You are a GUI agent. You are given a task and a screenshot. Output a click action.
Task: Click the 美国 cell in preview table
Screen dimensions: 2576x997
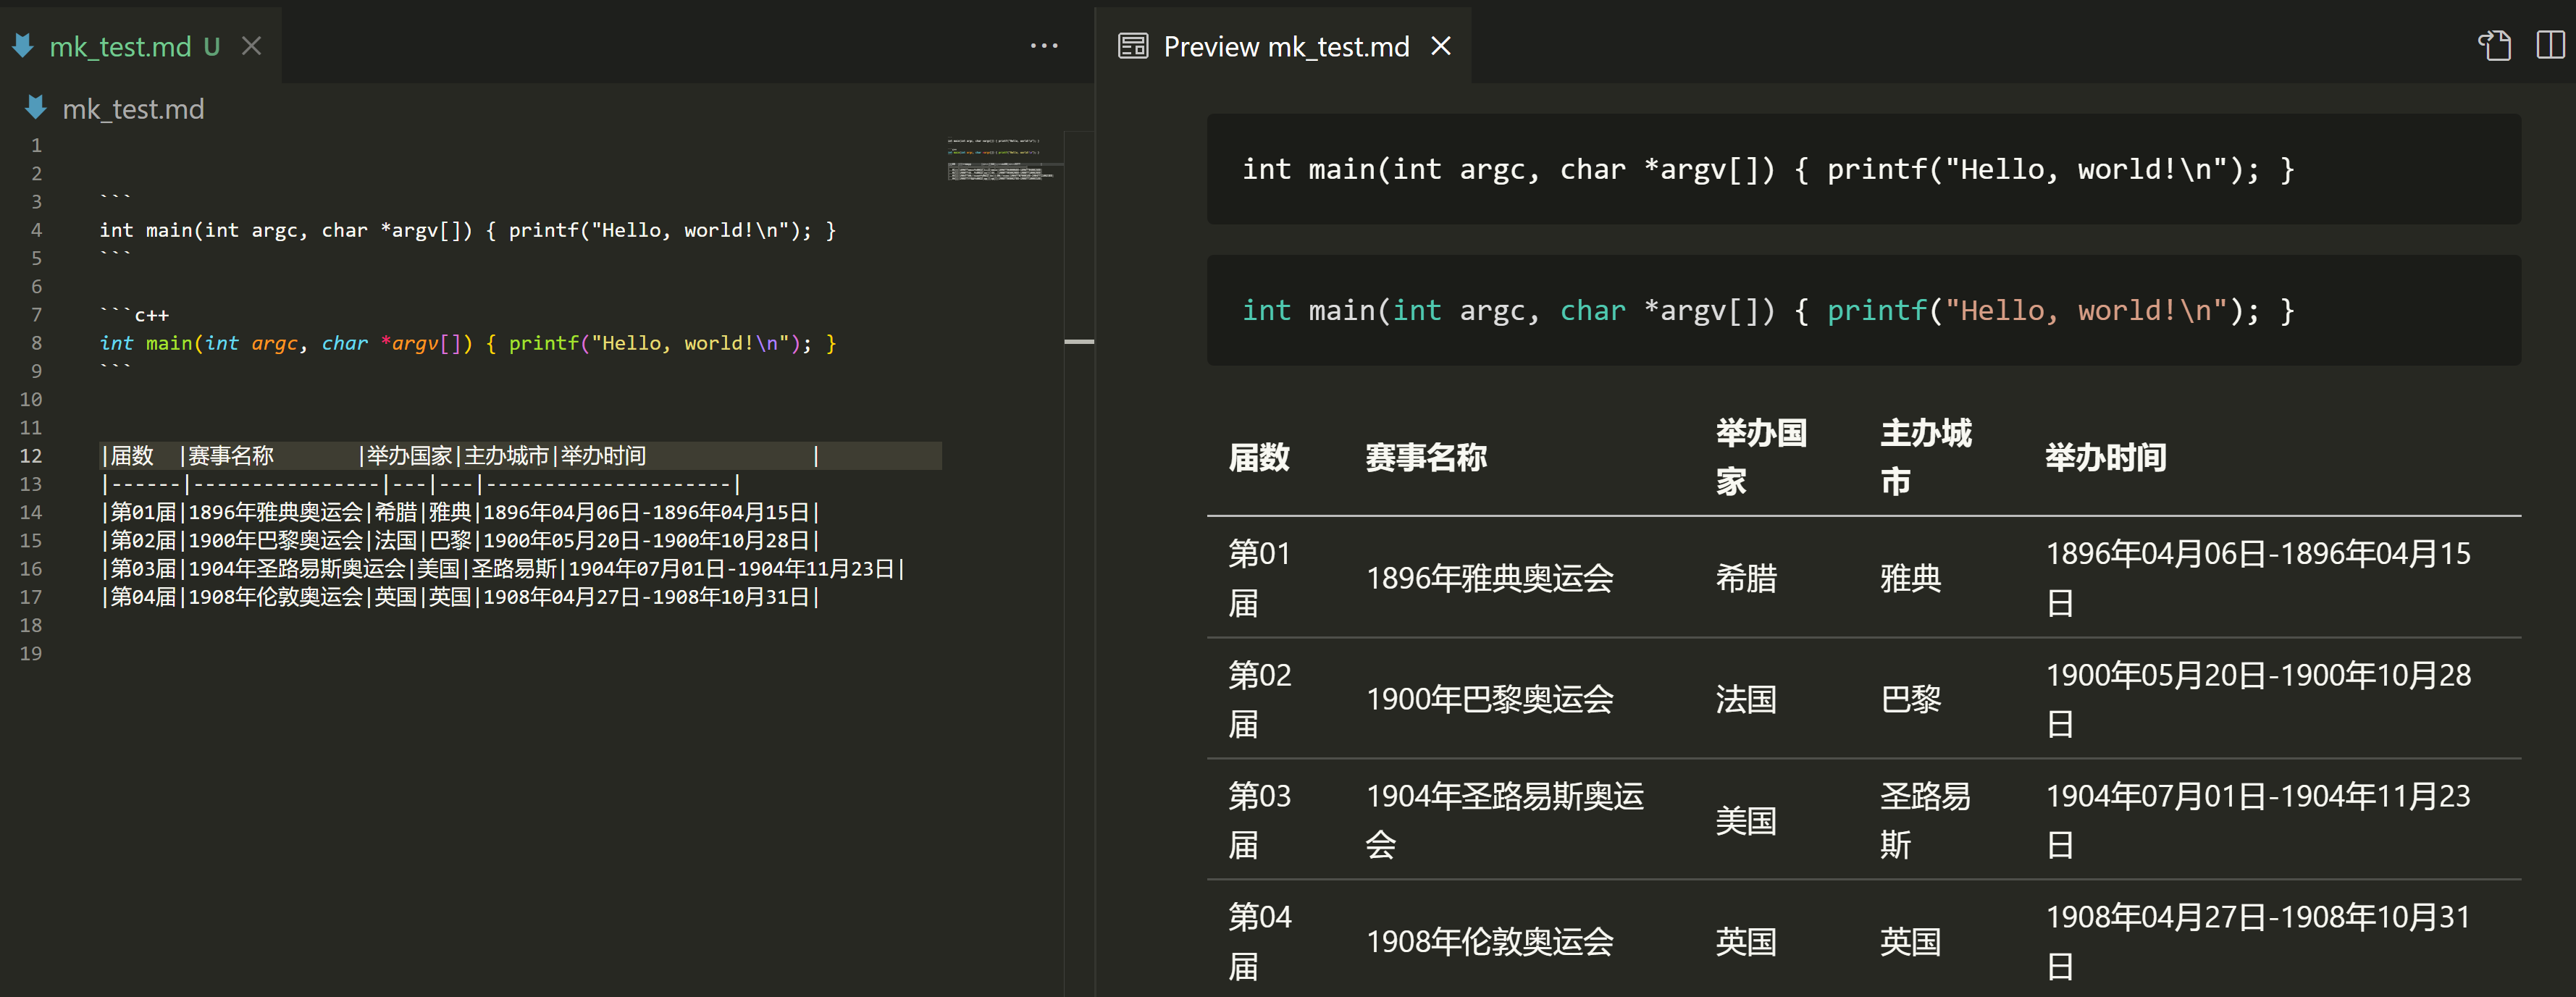point(1746,820)
